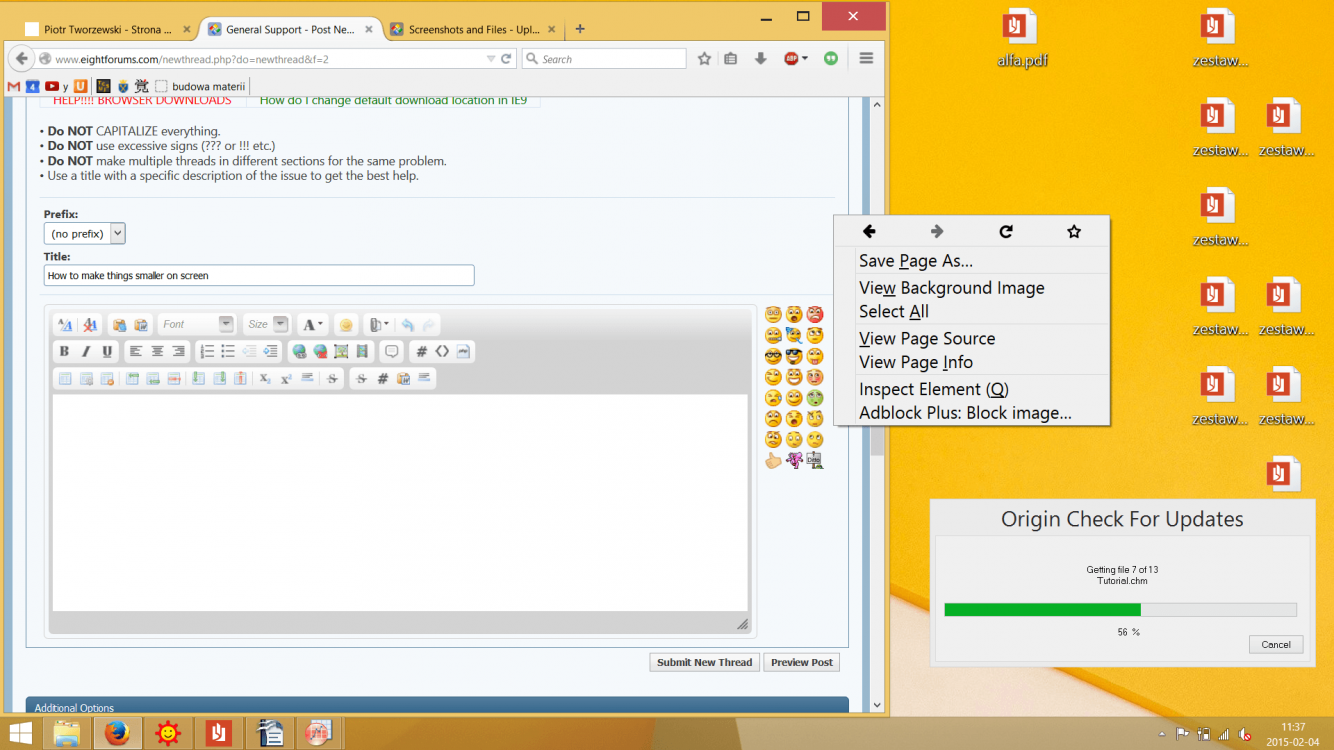Click the ordered list icon
1334x750 pixels.
point(207,351)
